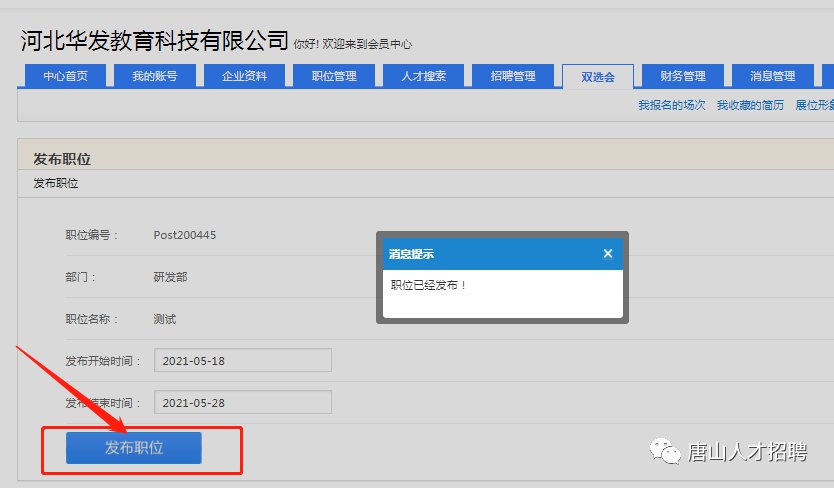Open the 职位管理 tab
The height and width of the screenshot is (488, 834).
[x=334, y=76]
